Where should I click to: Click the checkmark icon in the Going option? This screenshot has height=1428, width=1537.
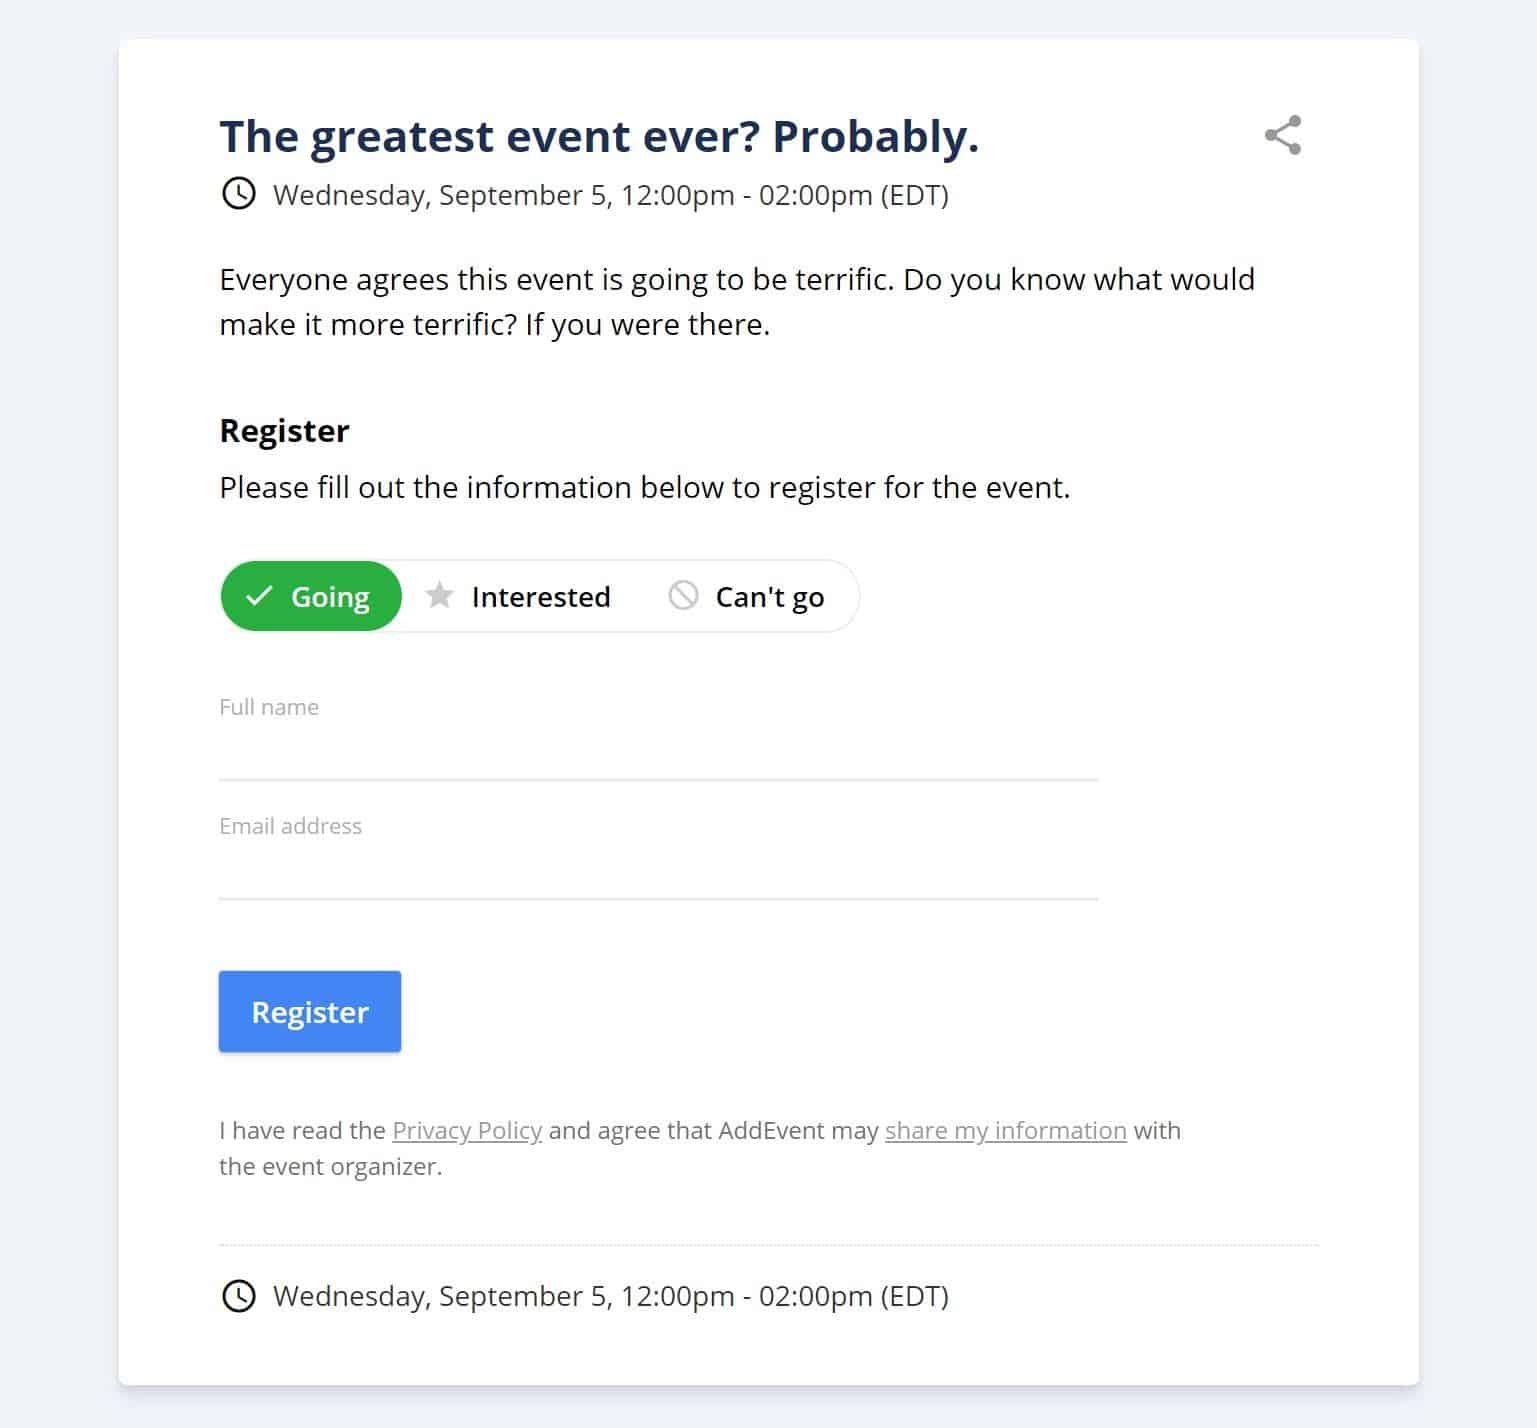(x=259, y=596)
